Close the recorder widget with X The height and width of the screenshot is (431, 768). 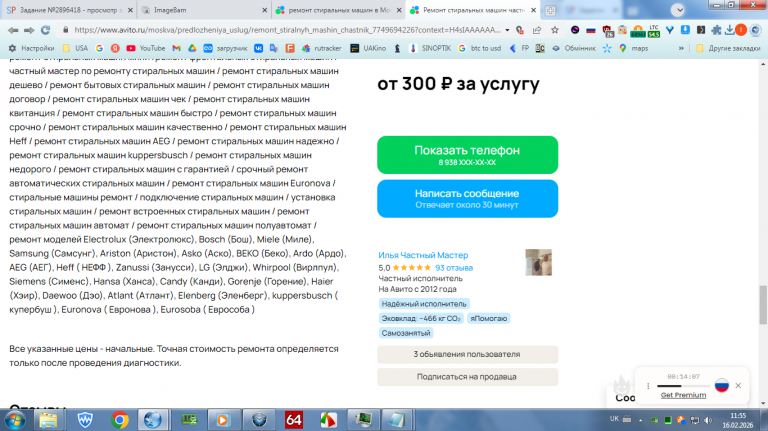(738, 385)
